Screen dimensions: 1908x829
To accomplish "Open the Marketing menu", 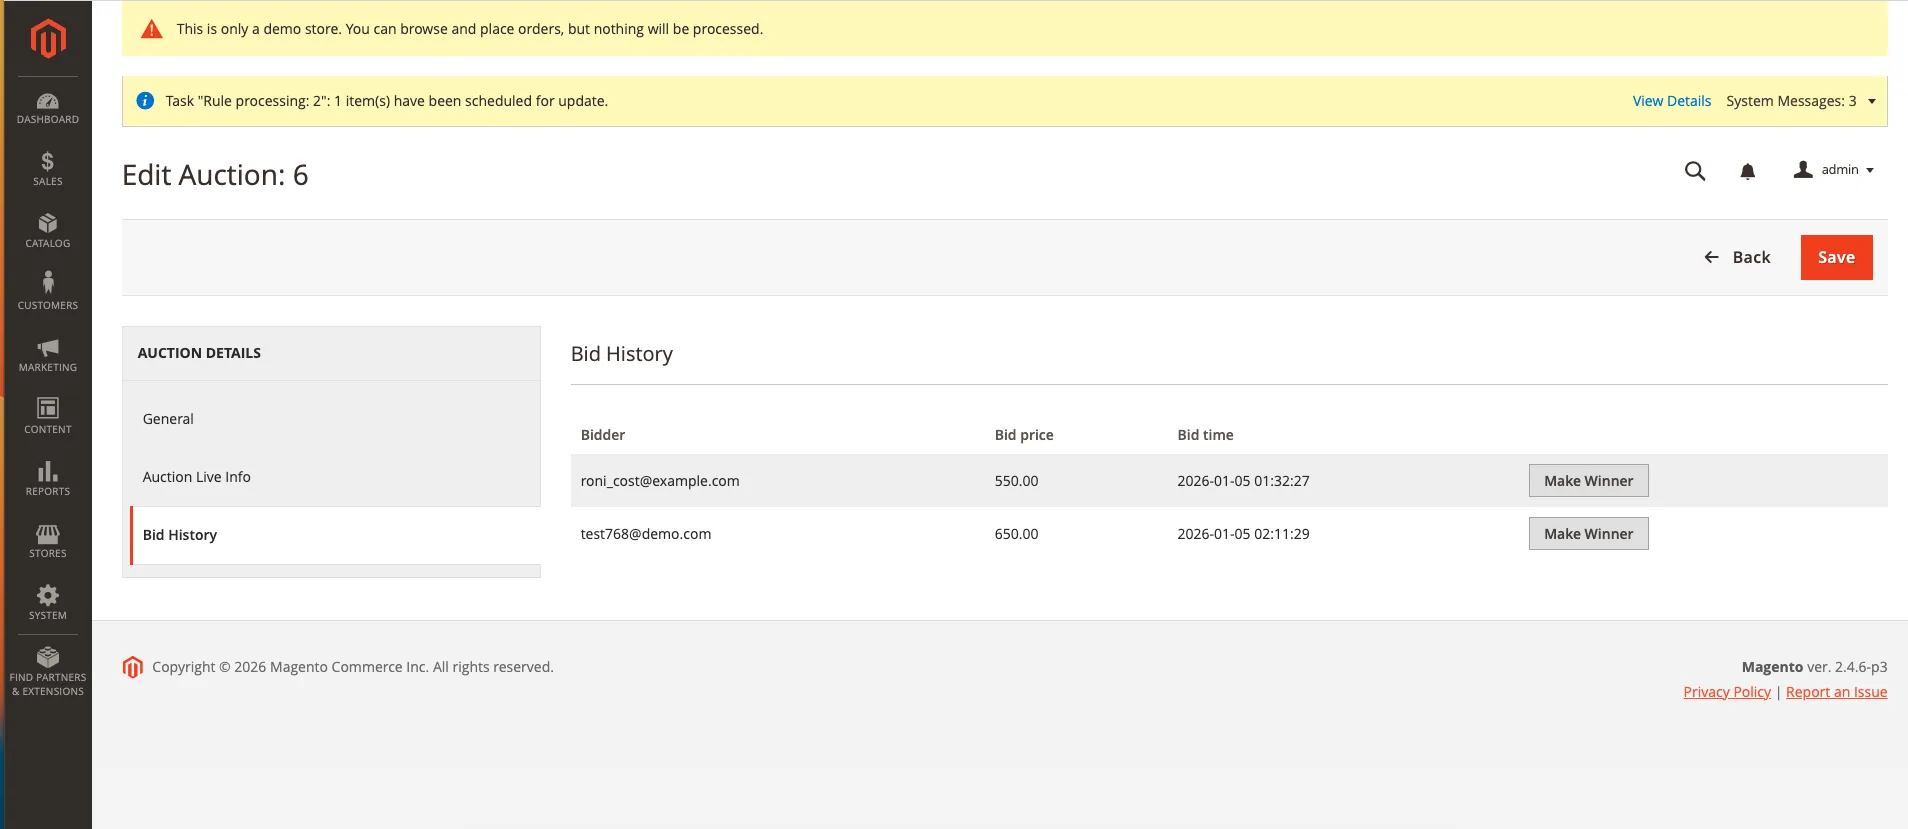I will click(48, 355).
